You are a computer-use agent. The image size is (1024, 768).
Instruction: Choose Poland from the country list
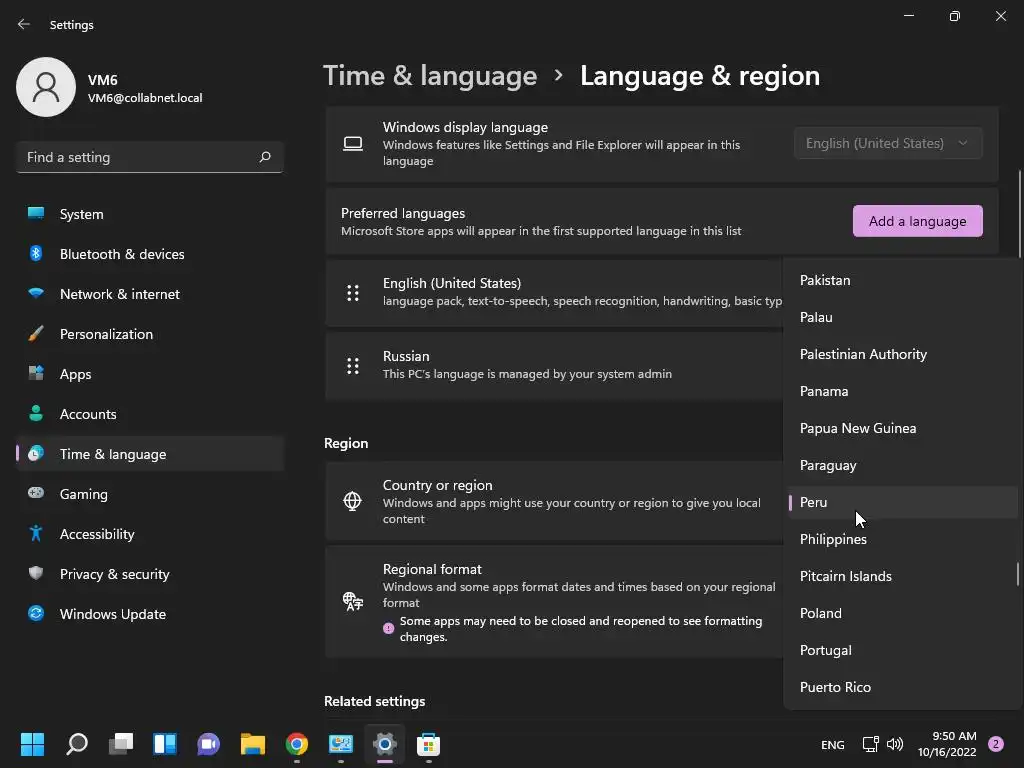pyautogui.click(x=903, y=613)
